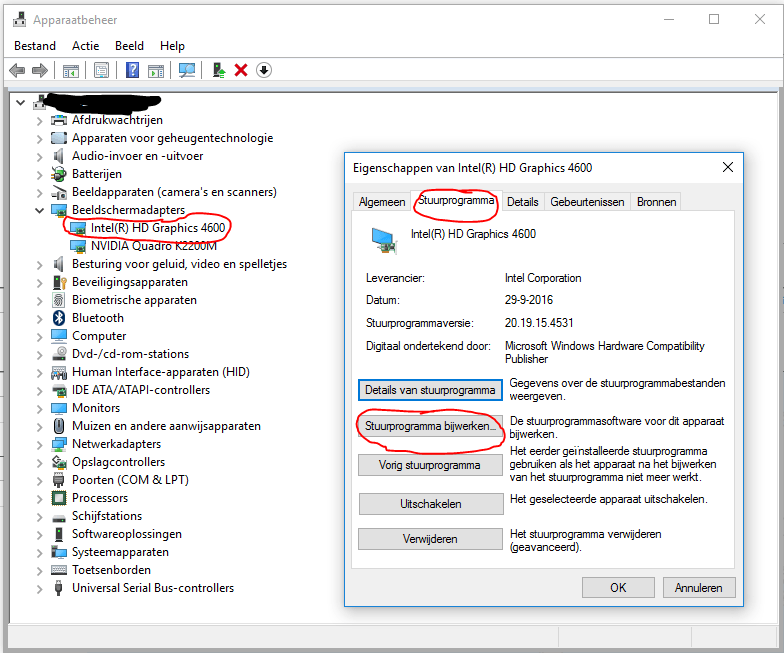Image resolution: width=784 pixels, height=653 pixels.
Task: Click Details van stuurprogramma button
Action: tap(430, 390)
